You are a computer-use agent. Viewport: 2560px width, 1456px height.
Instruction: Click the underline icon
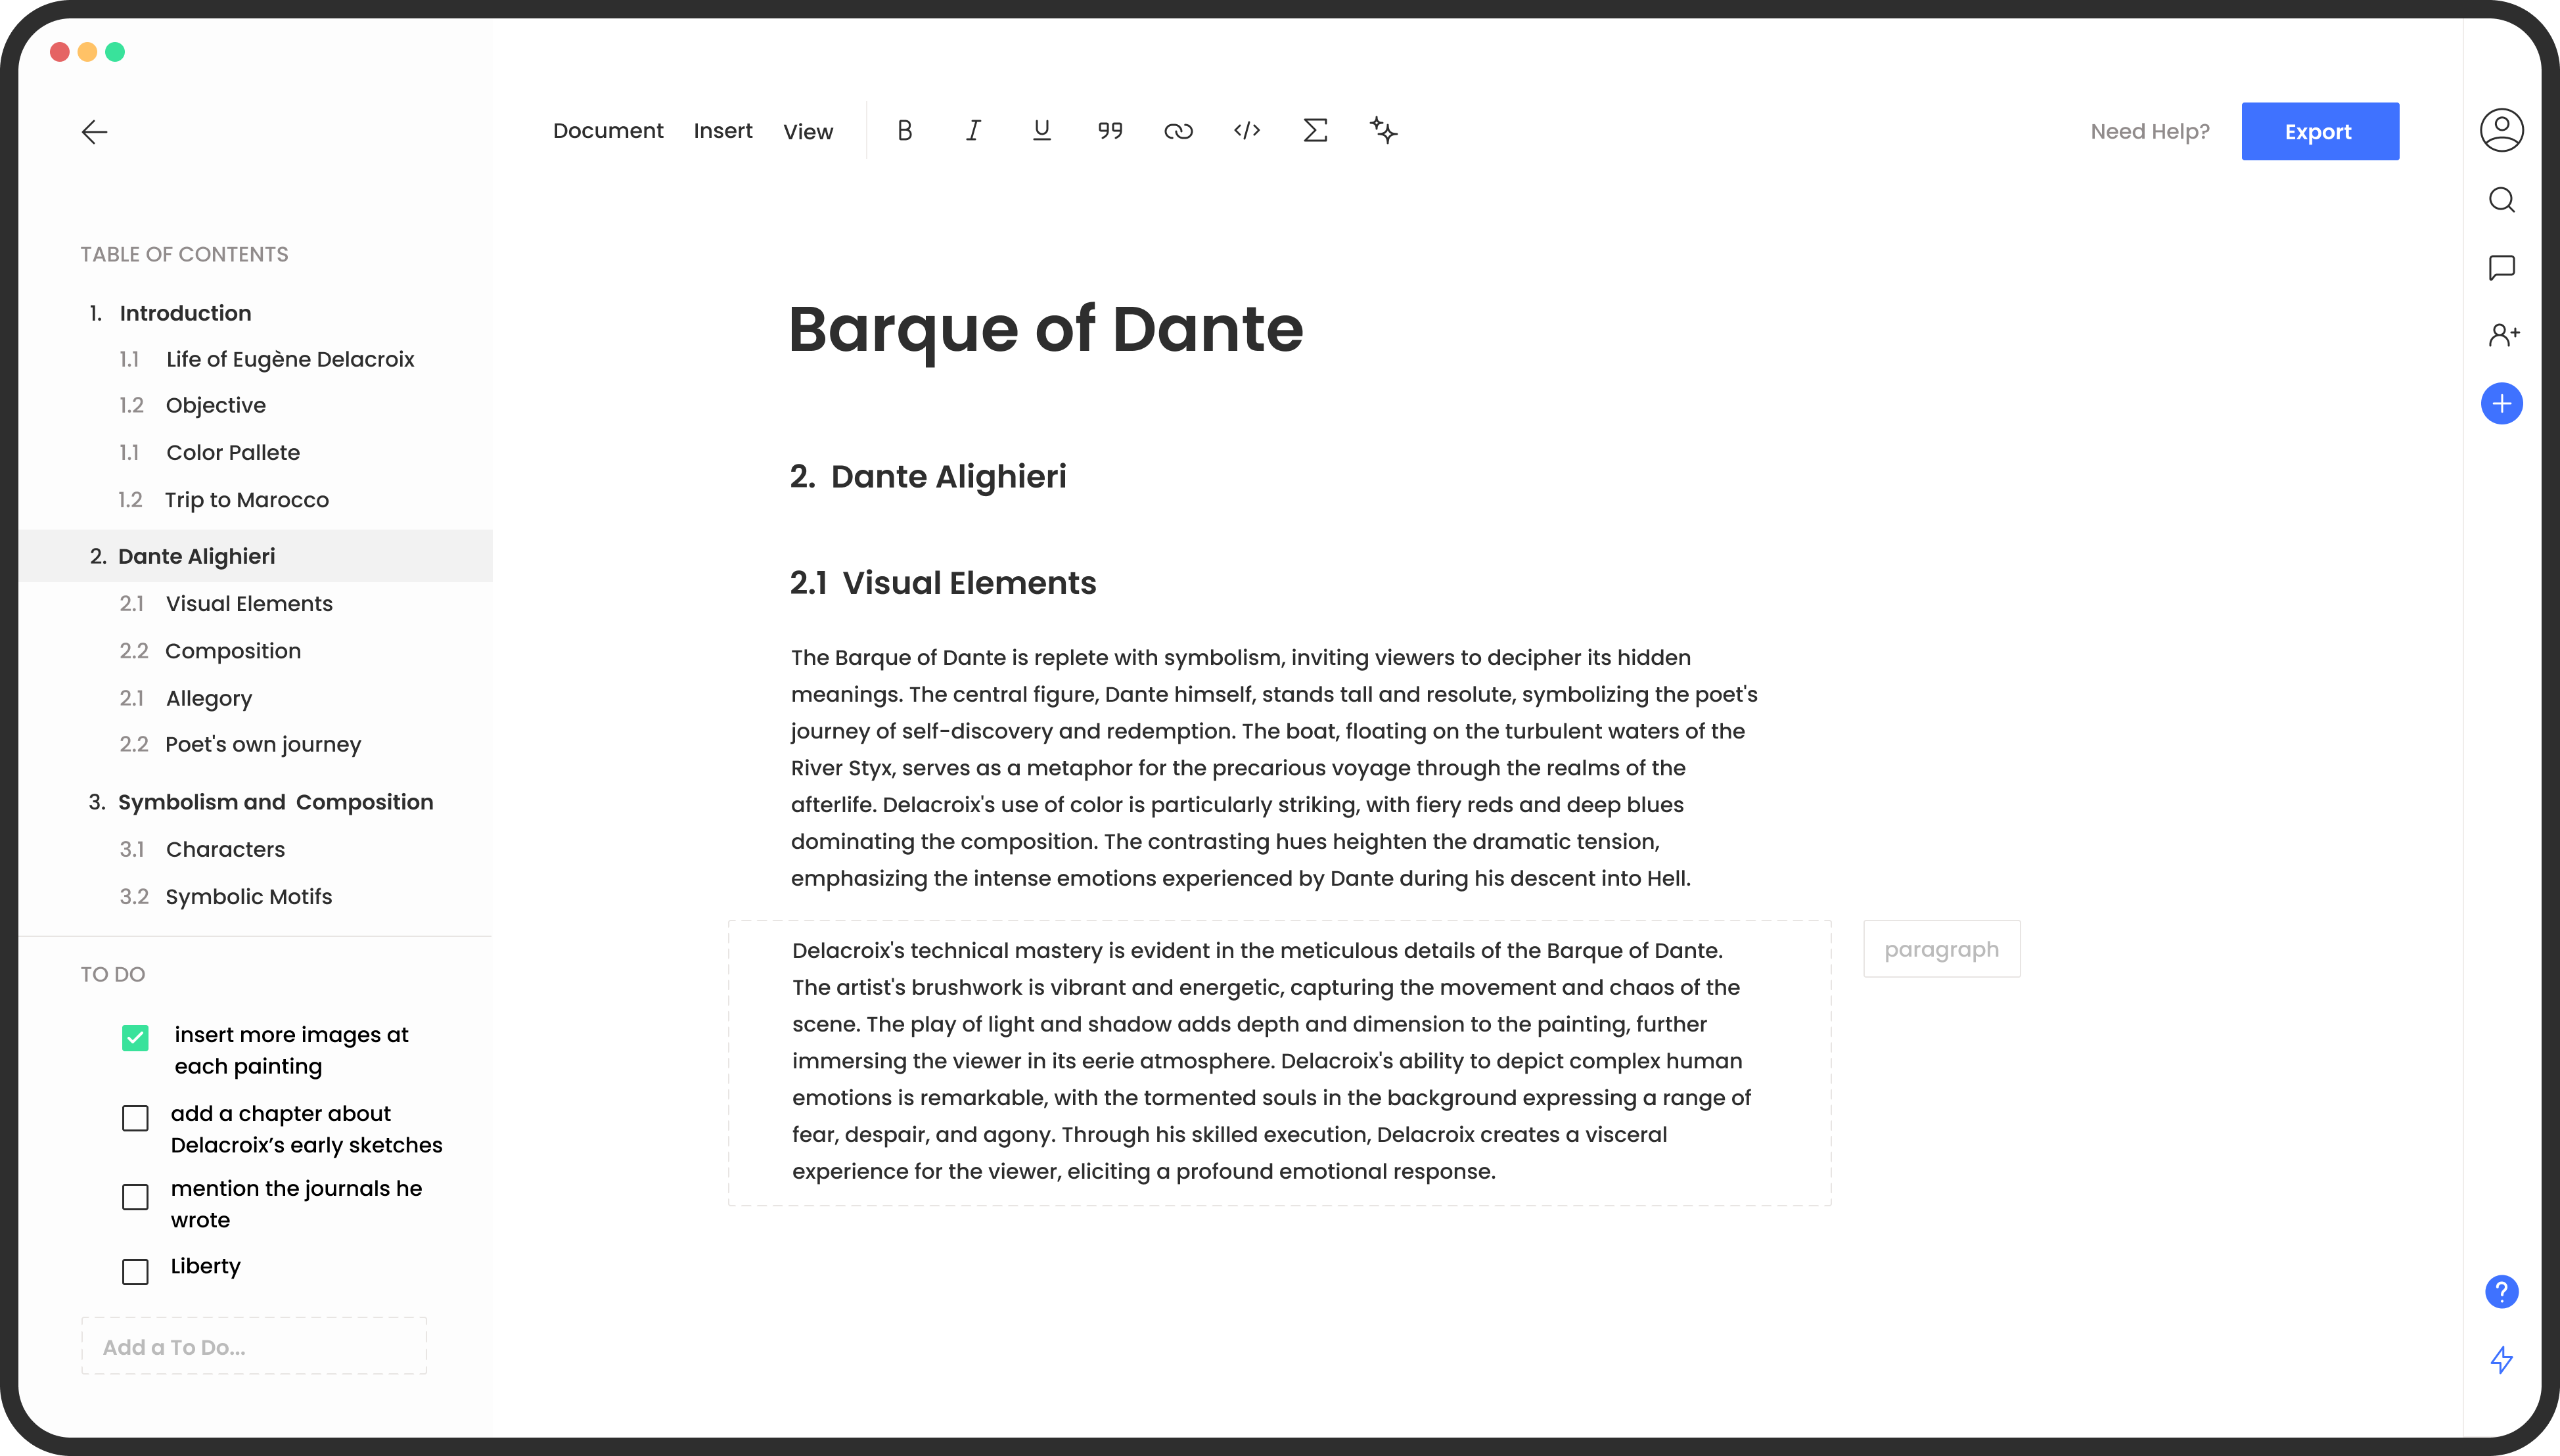click(x=1041, y=131)
